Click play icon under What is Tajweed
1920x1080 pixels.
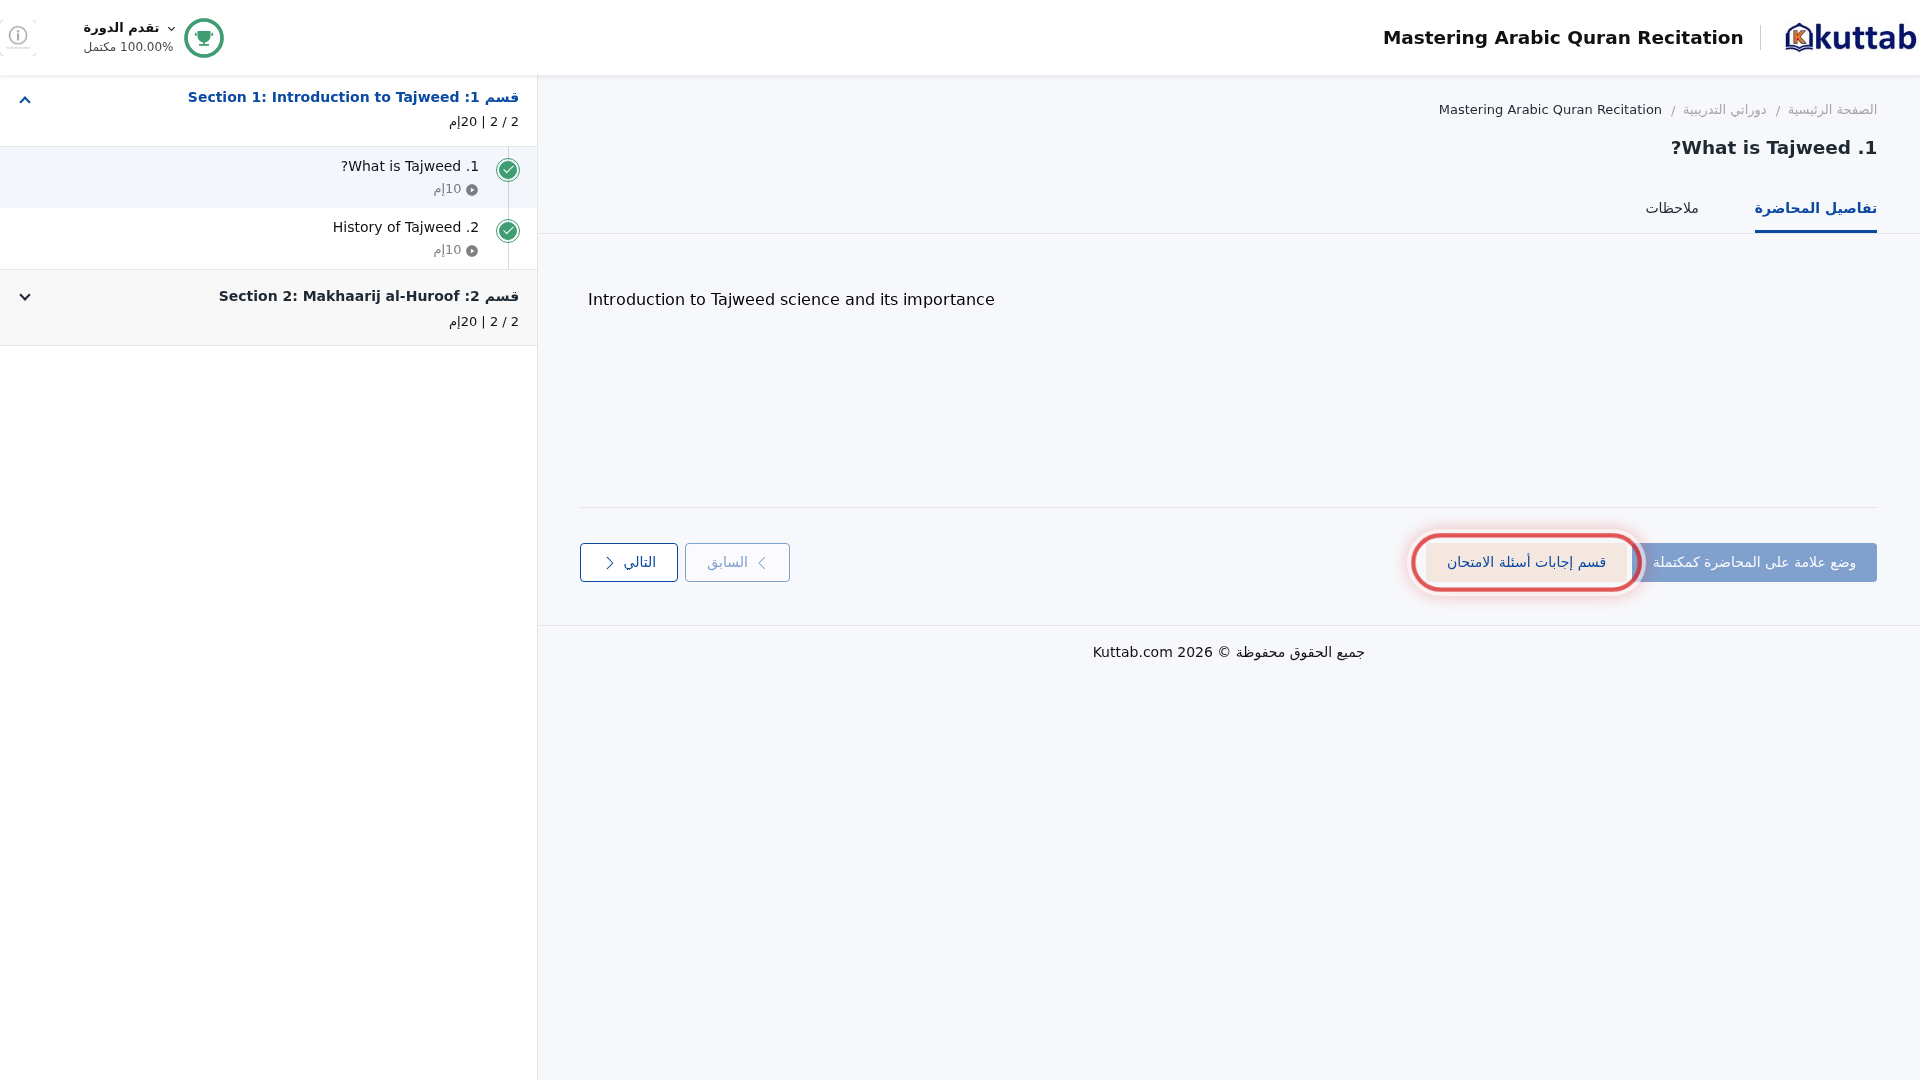(472, 190)
